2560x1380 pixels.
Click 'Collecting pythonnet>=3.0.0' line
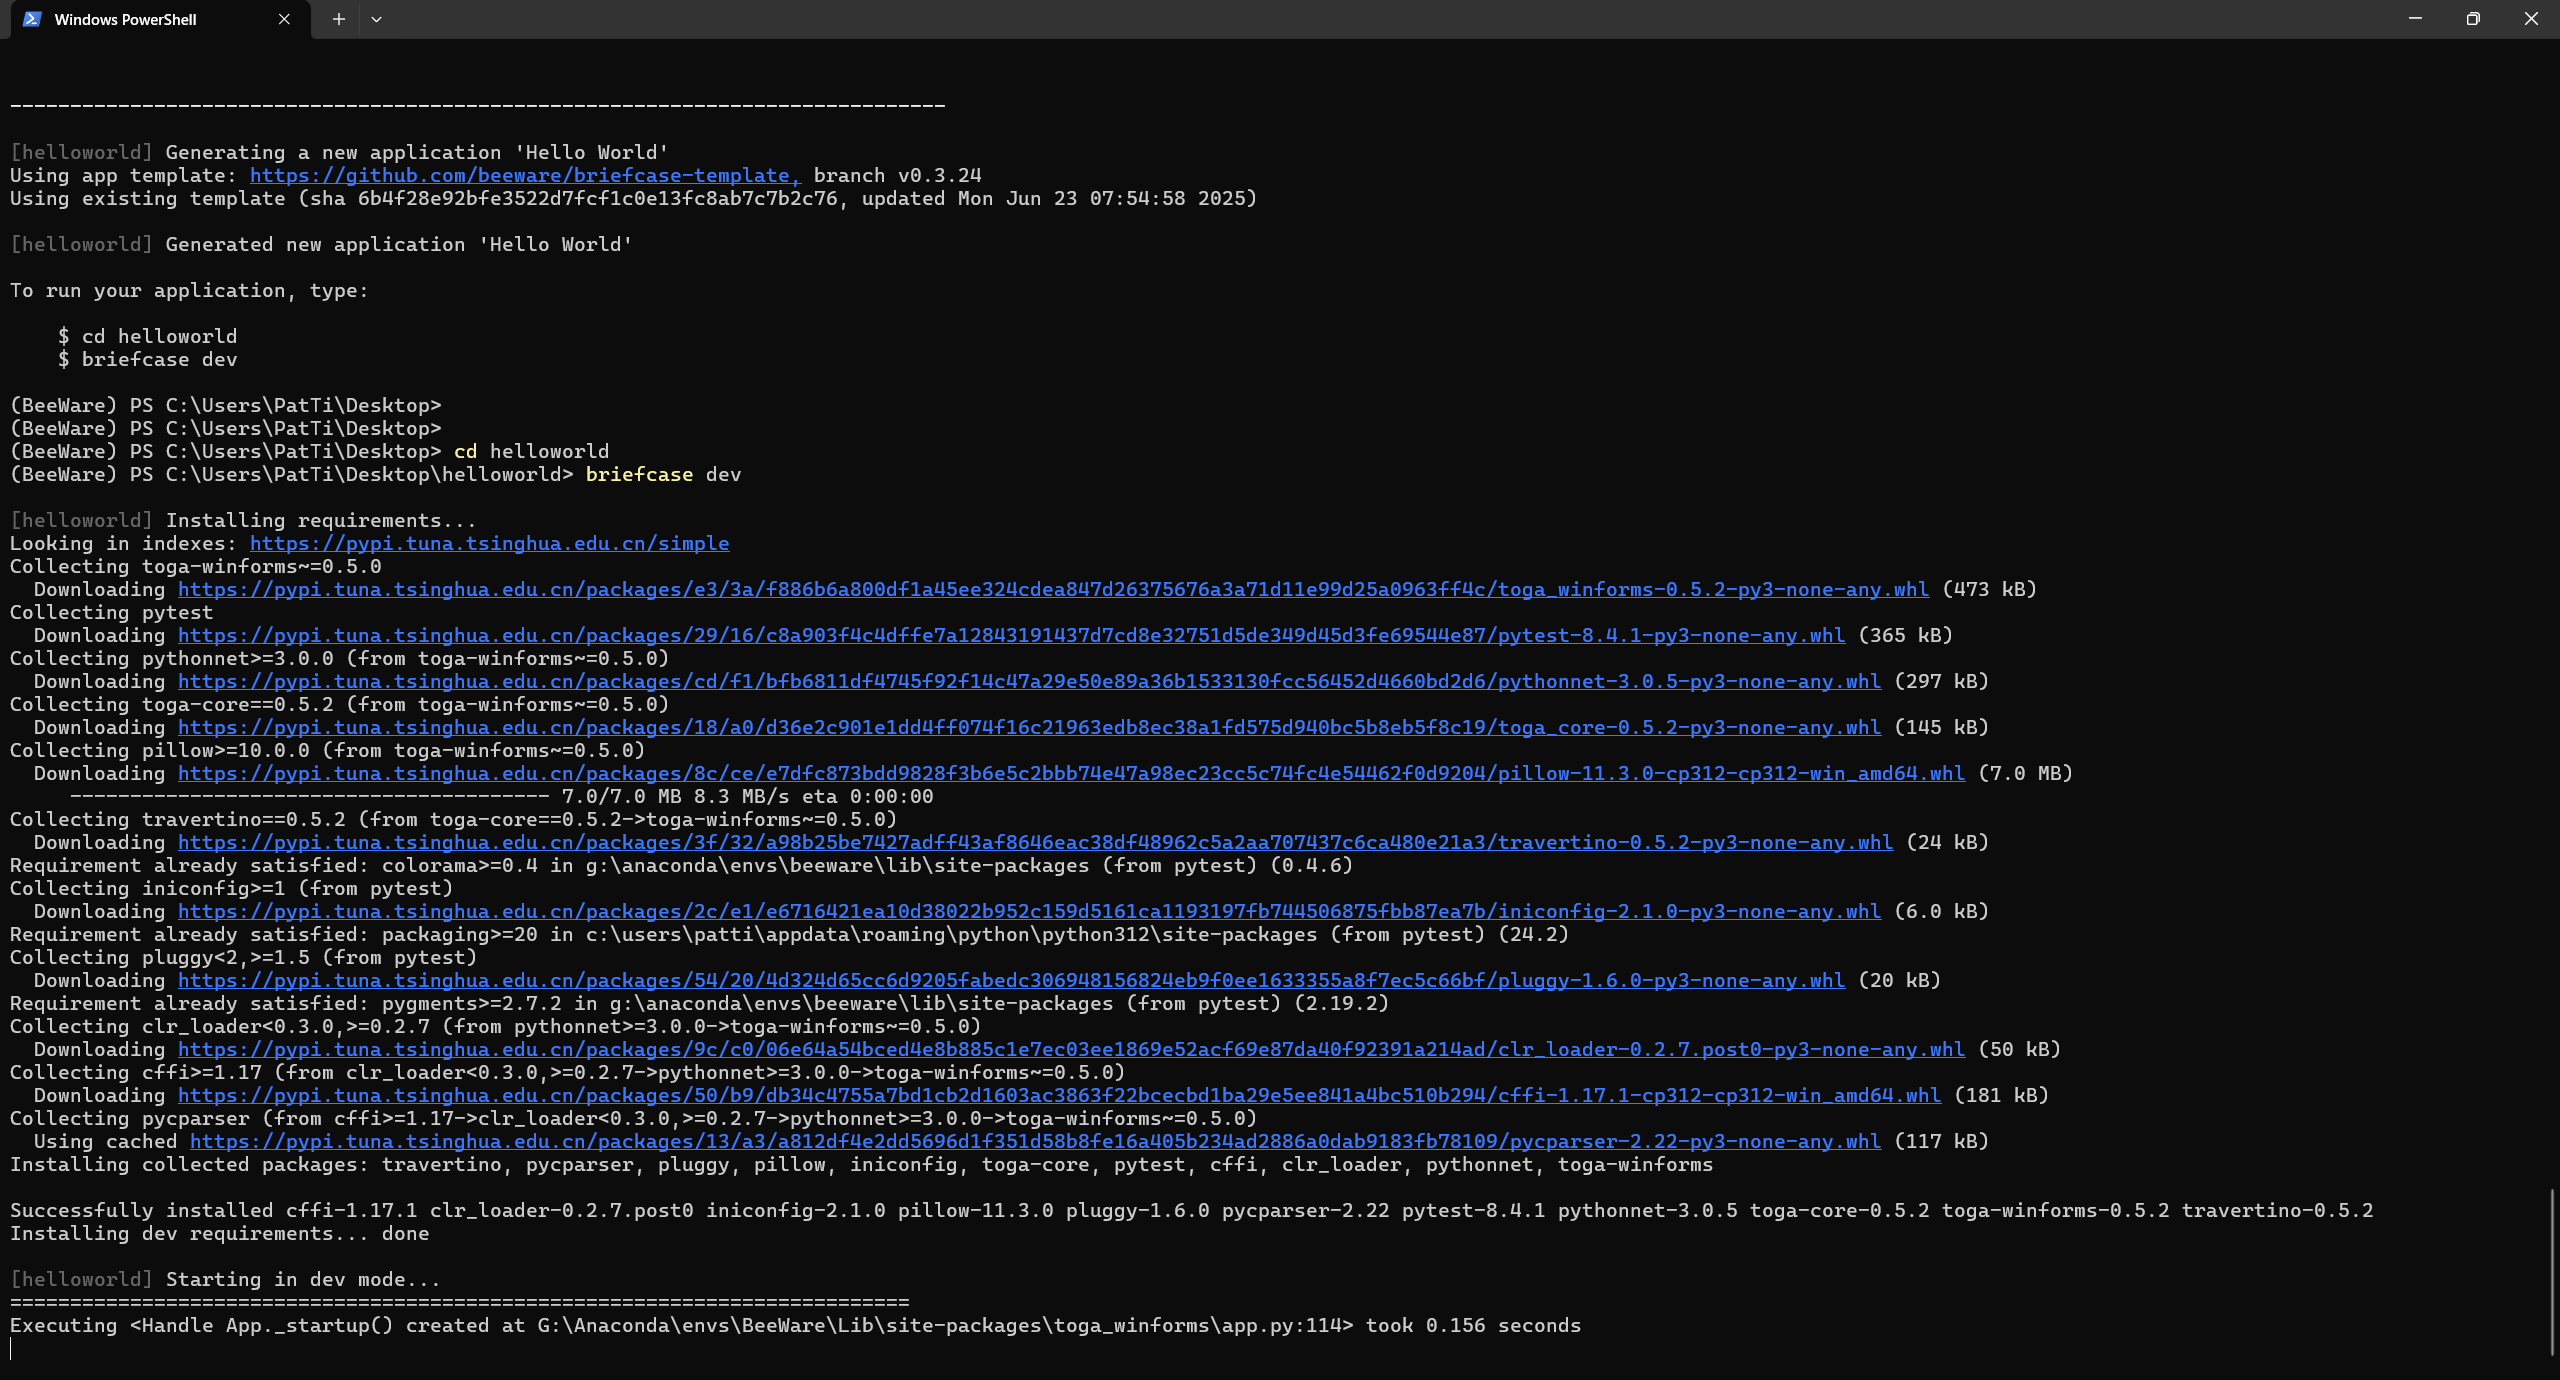click(339, 658)
